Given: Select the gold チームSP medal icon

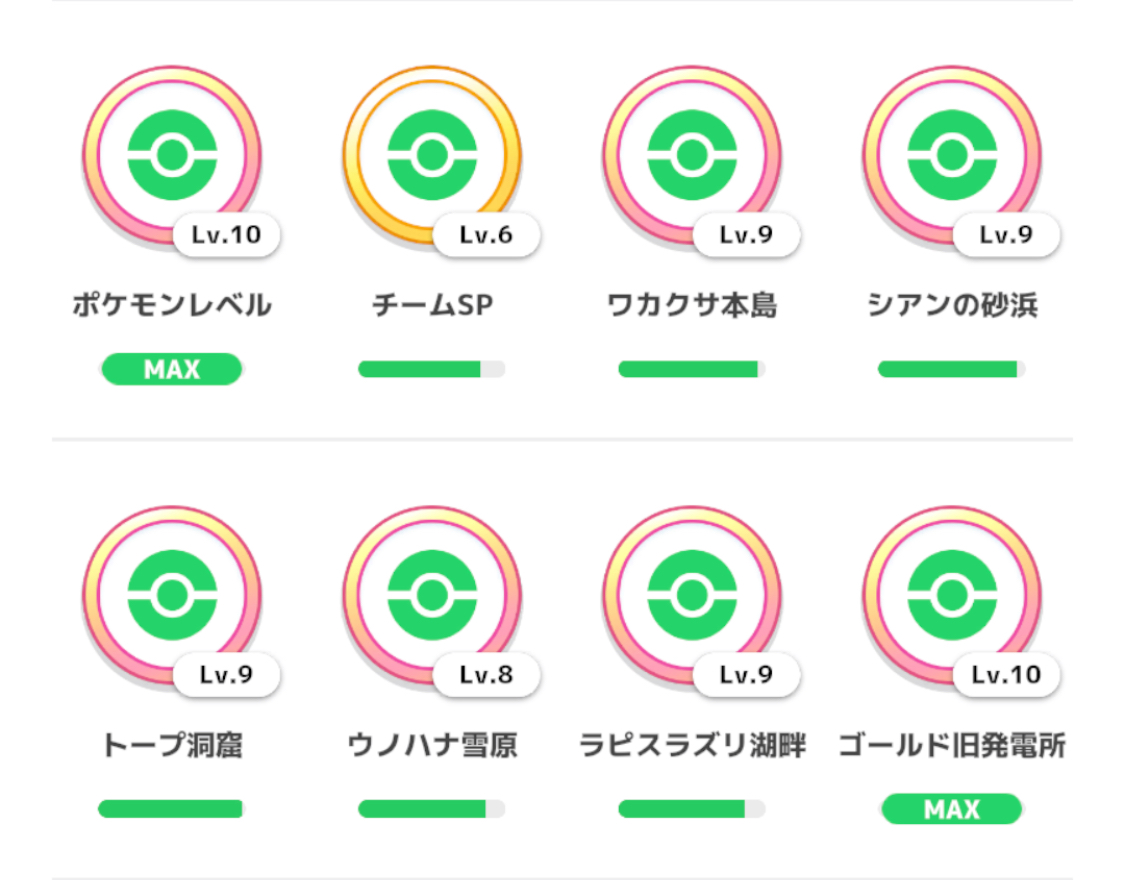Looking at the screenshot, I should (431, 155).
